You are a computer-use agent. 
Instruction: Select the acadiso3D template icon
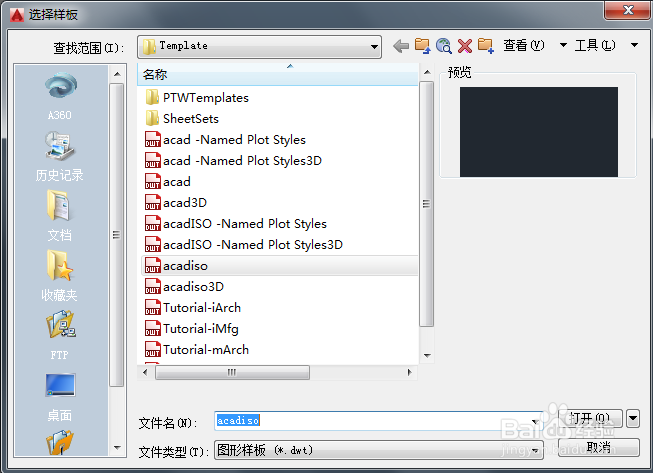[x=152, y=286]
